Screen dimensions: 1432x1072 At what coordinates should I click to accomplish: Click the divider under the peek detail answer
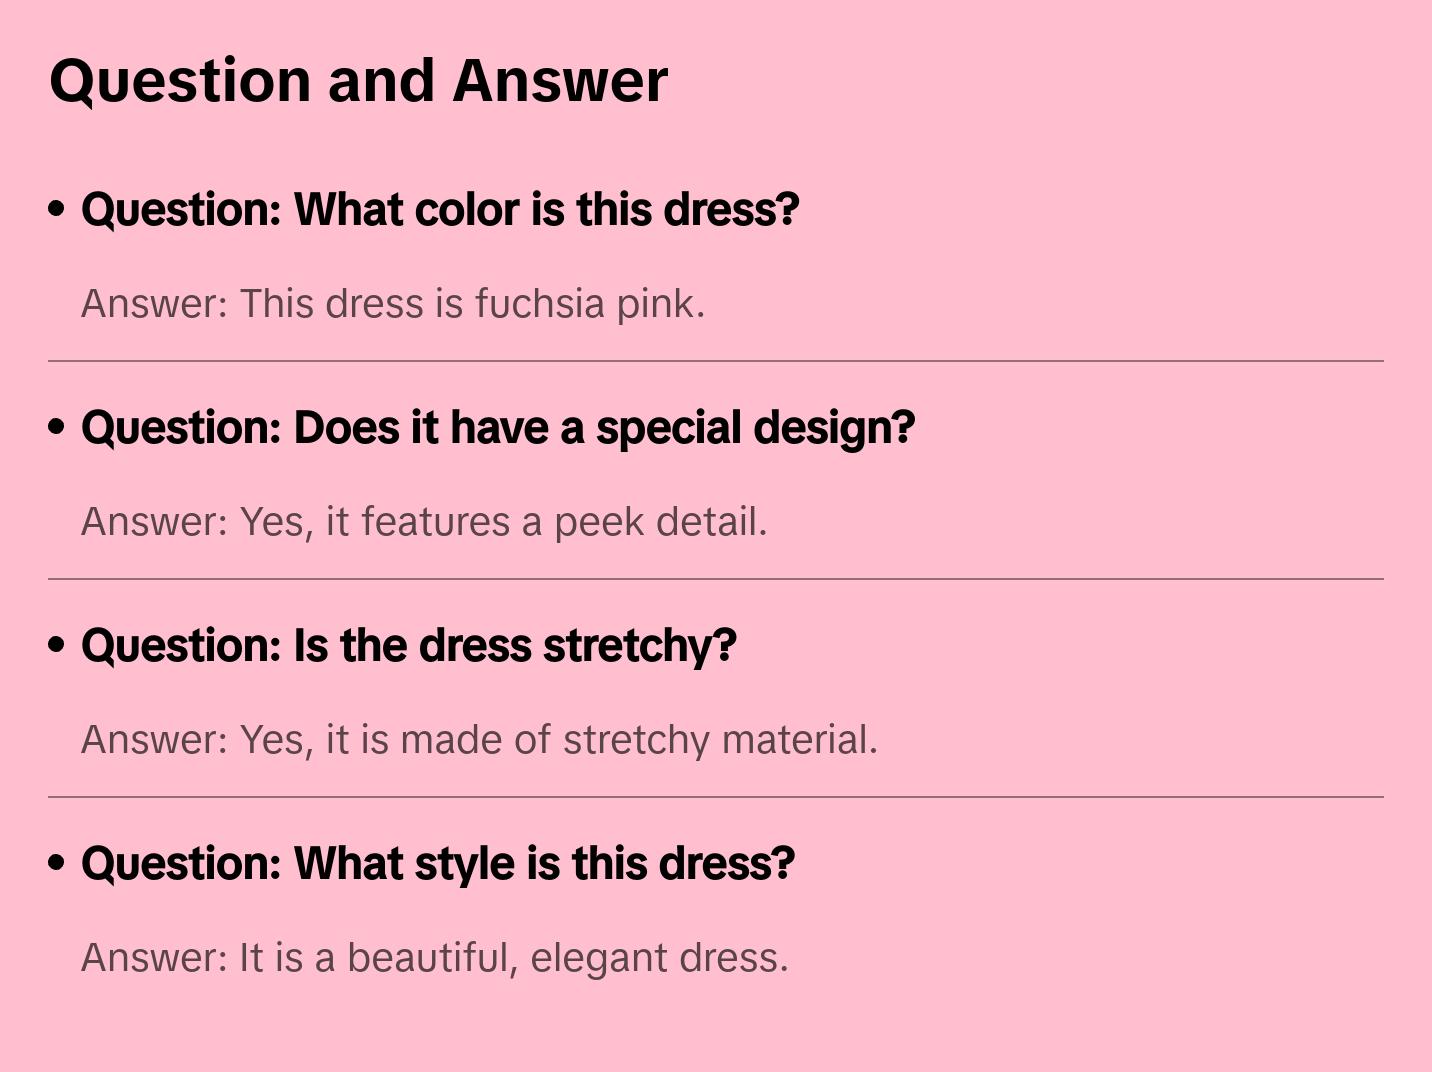[x=716, y=579]
